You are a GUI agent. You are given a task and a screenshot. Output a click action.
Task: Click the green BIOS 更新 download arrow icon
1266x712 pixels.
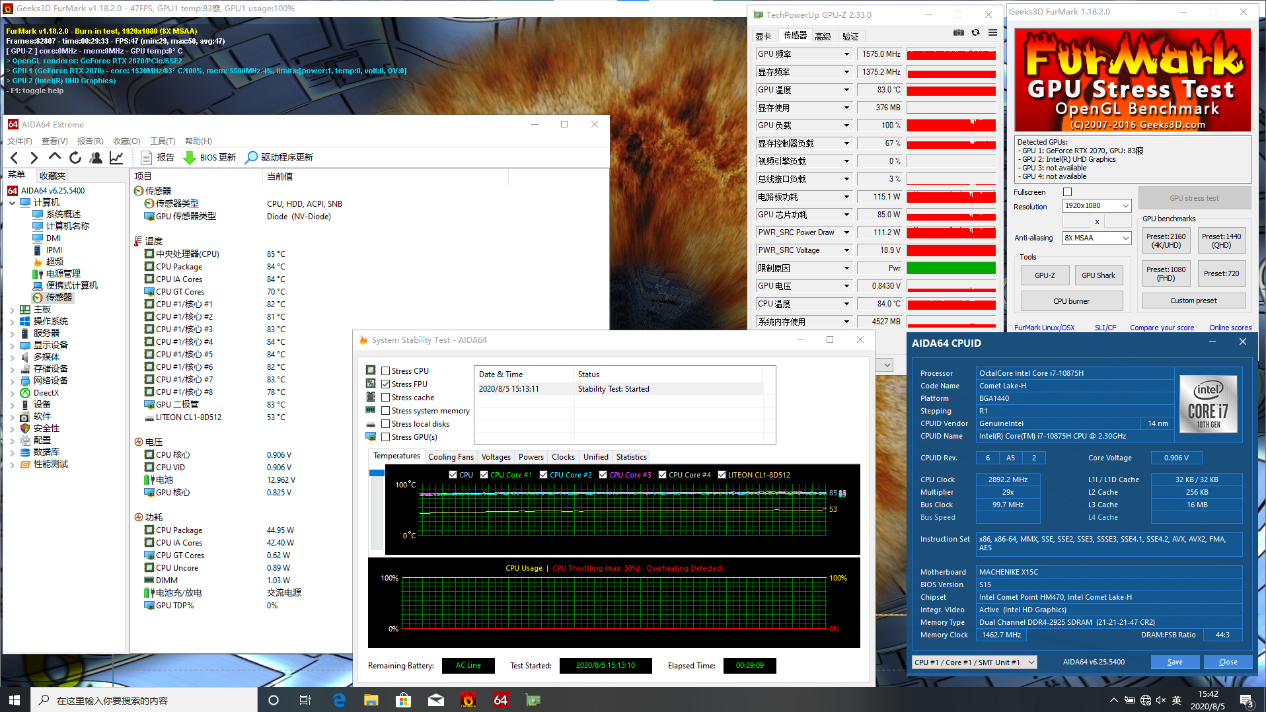189,158
